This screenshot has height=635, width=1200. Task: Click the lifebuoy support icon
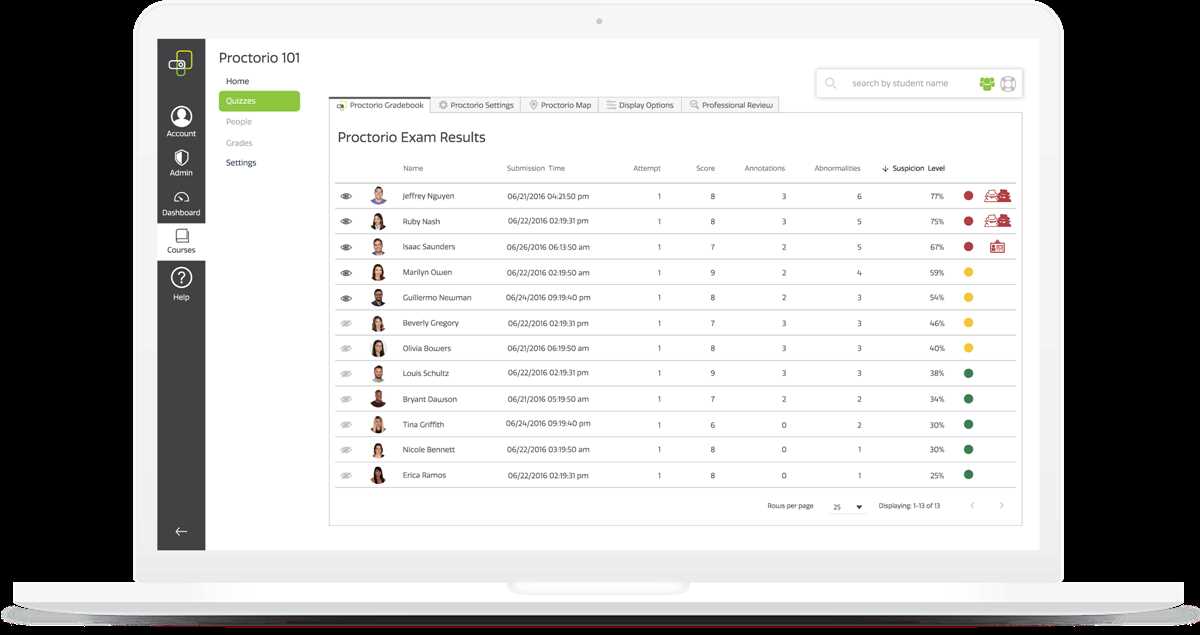coord(1007,83)
